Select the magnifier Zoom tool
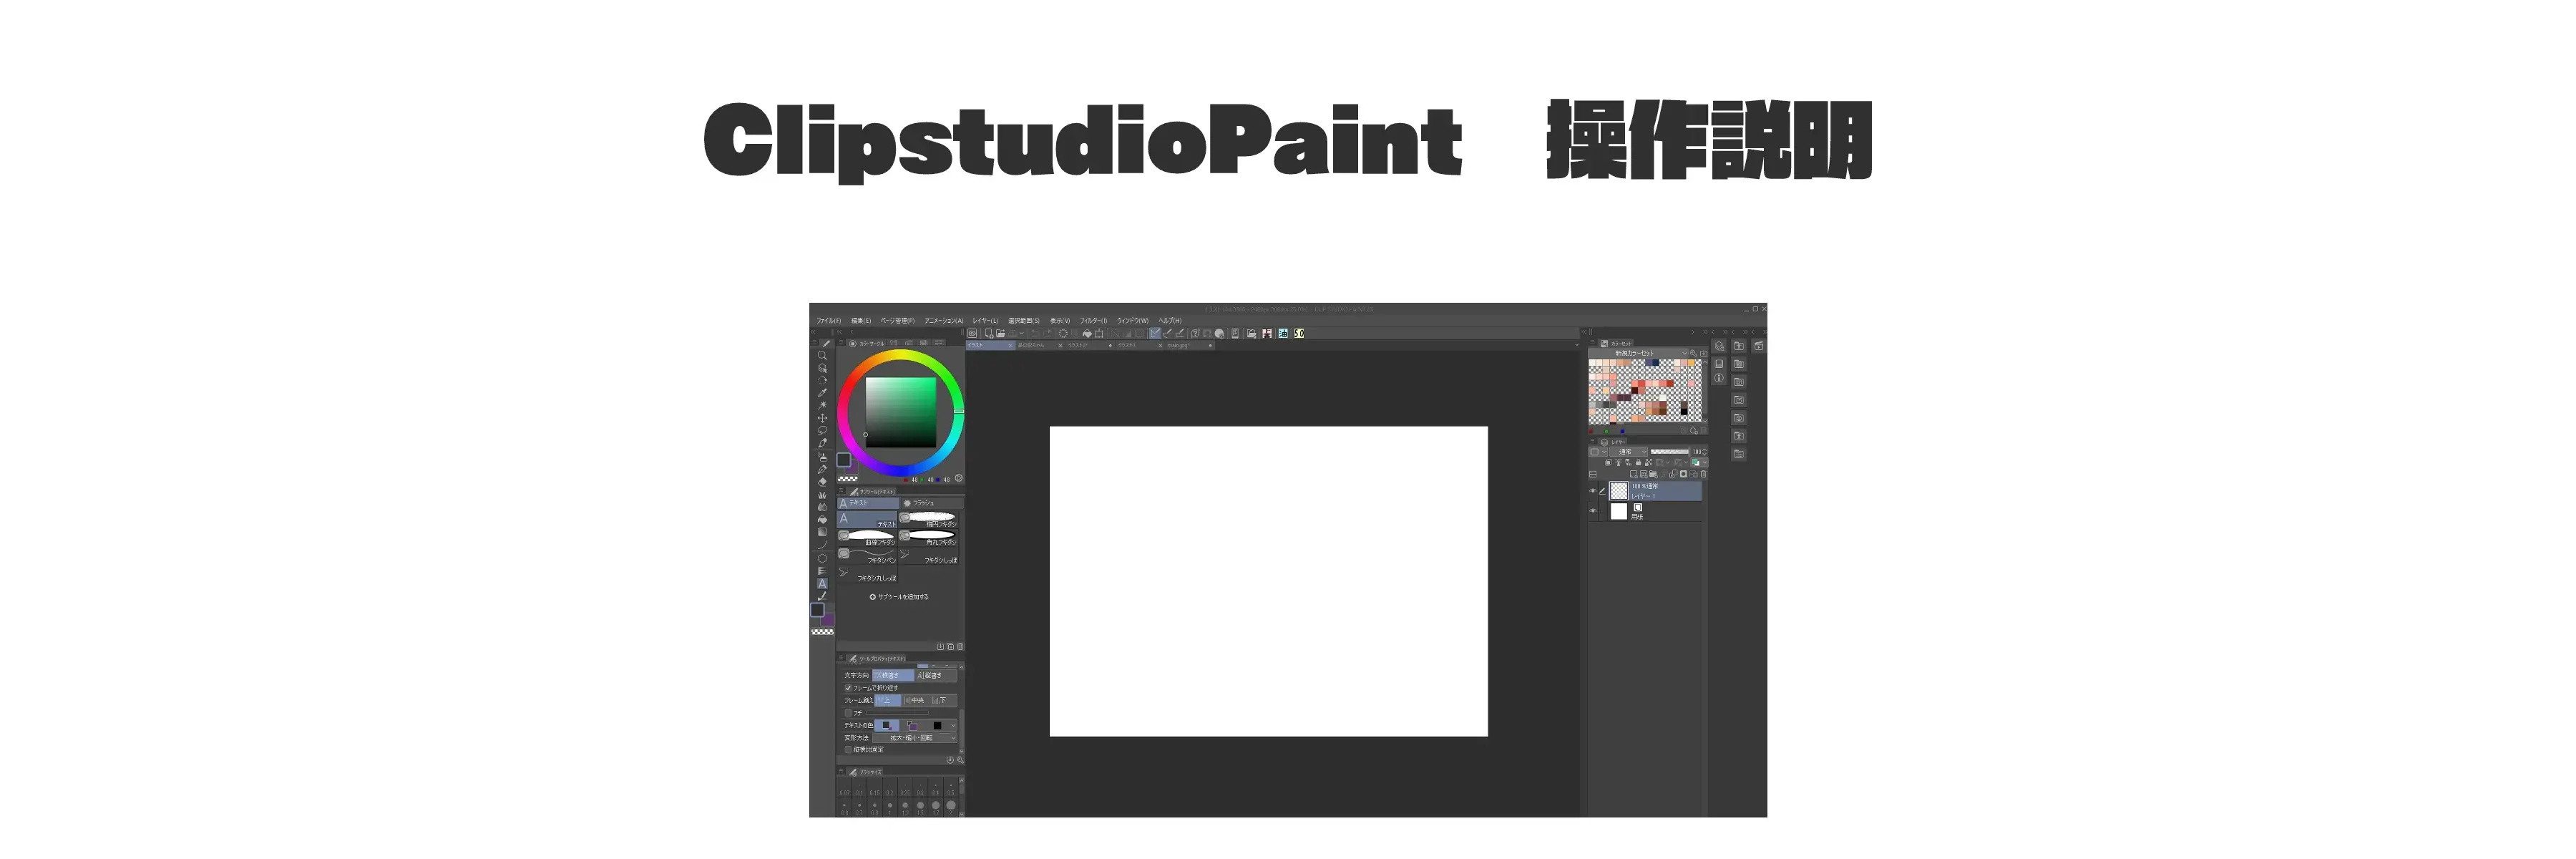 pos(822,356)
